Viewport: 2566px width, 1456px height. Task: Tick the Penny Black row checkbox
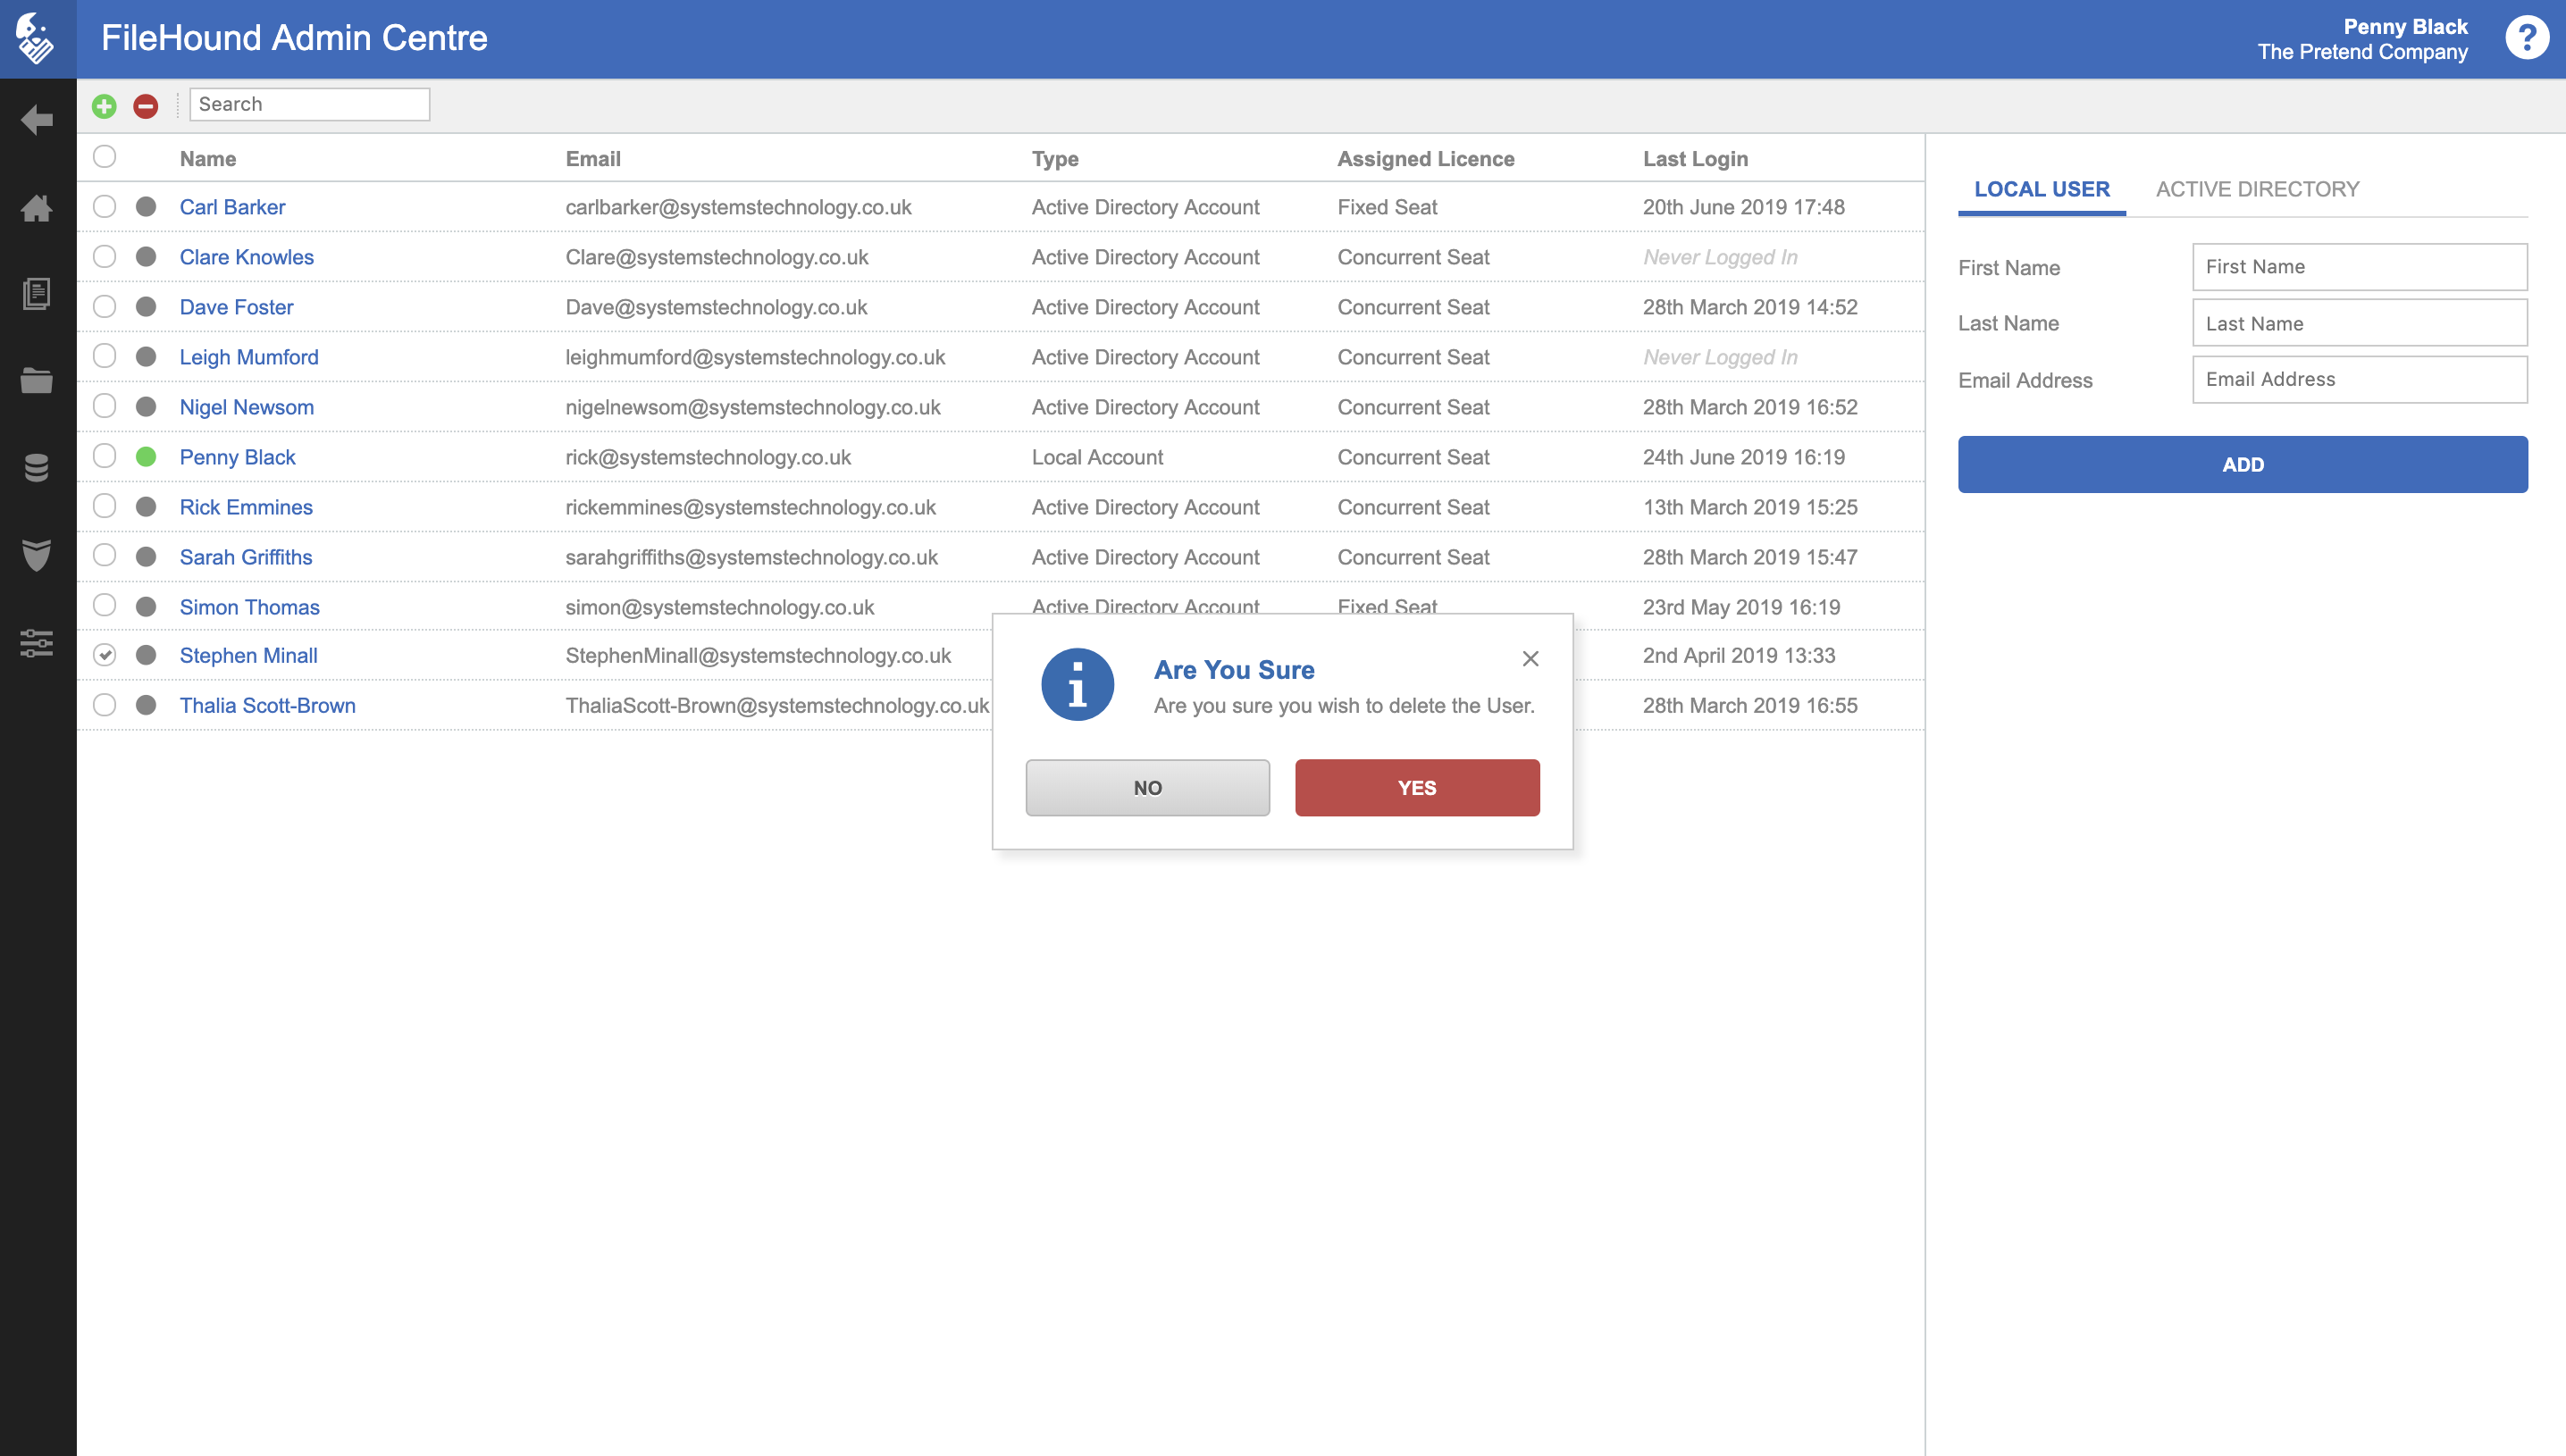104,457
